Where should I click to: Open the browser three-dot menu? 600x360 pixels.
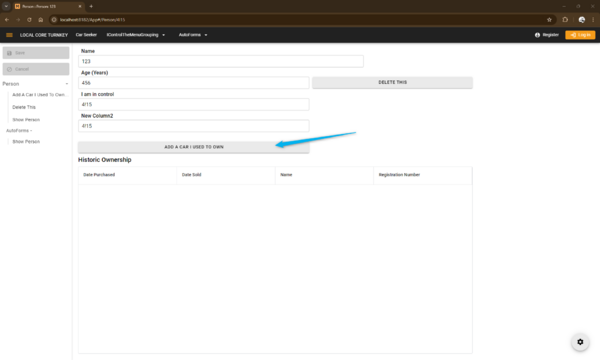pyautogui.click(x=593, y=20)
